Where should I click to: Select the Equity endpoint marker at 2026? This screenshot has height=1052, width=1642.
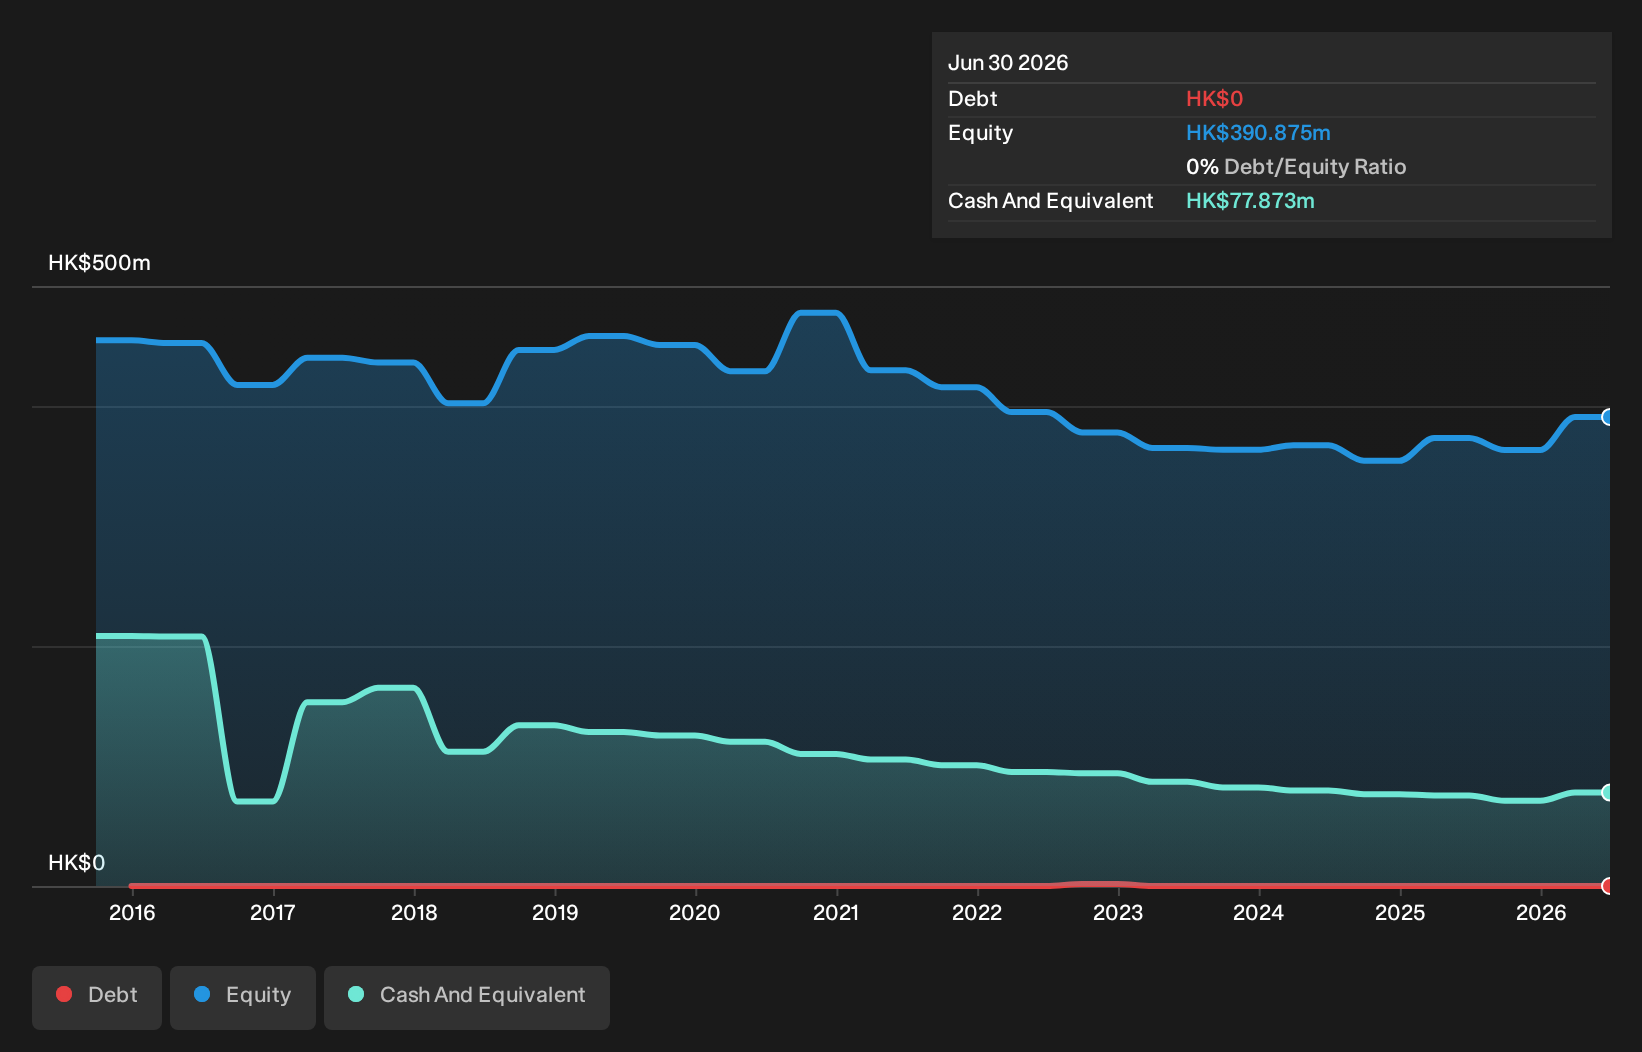(1607, 417)
